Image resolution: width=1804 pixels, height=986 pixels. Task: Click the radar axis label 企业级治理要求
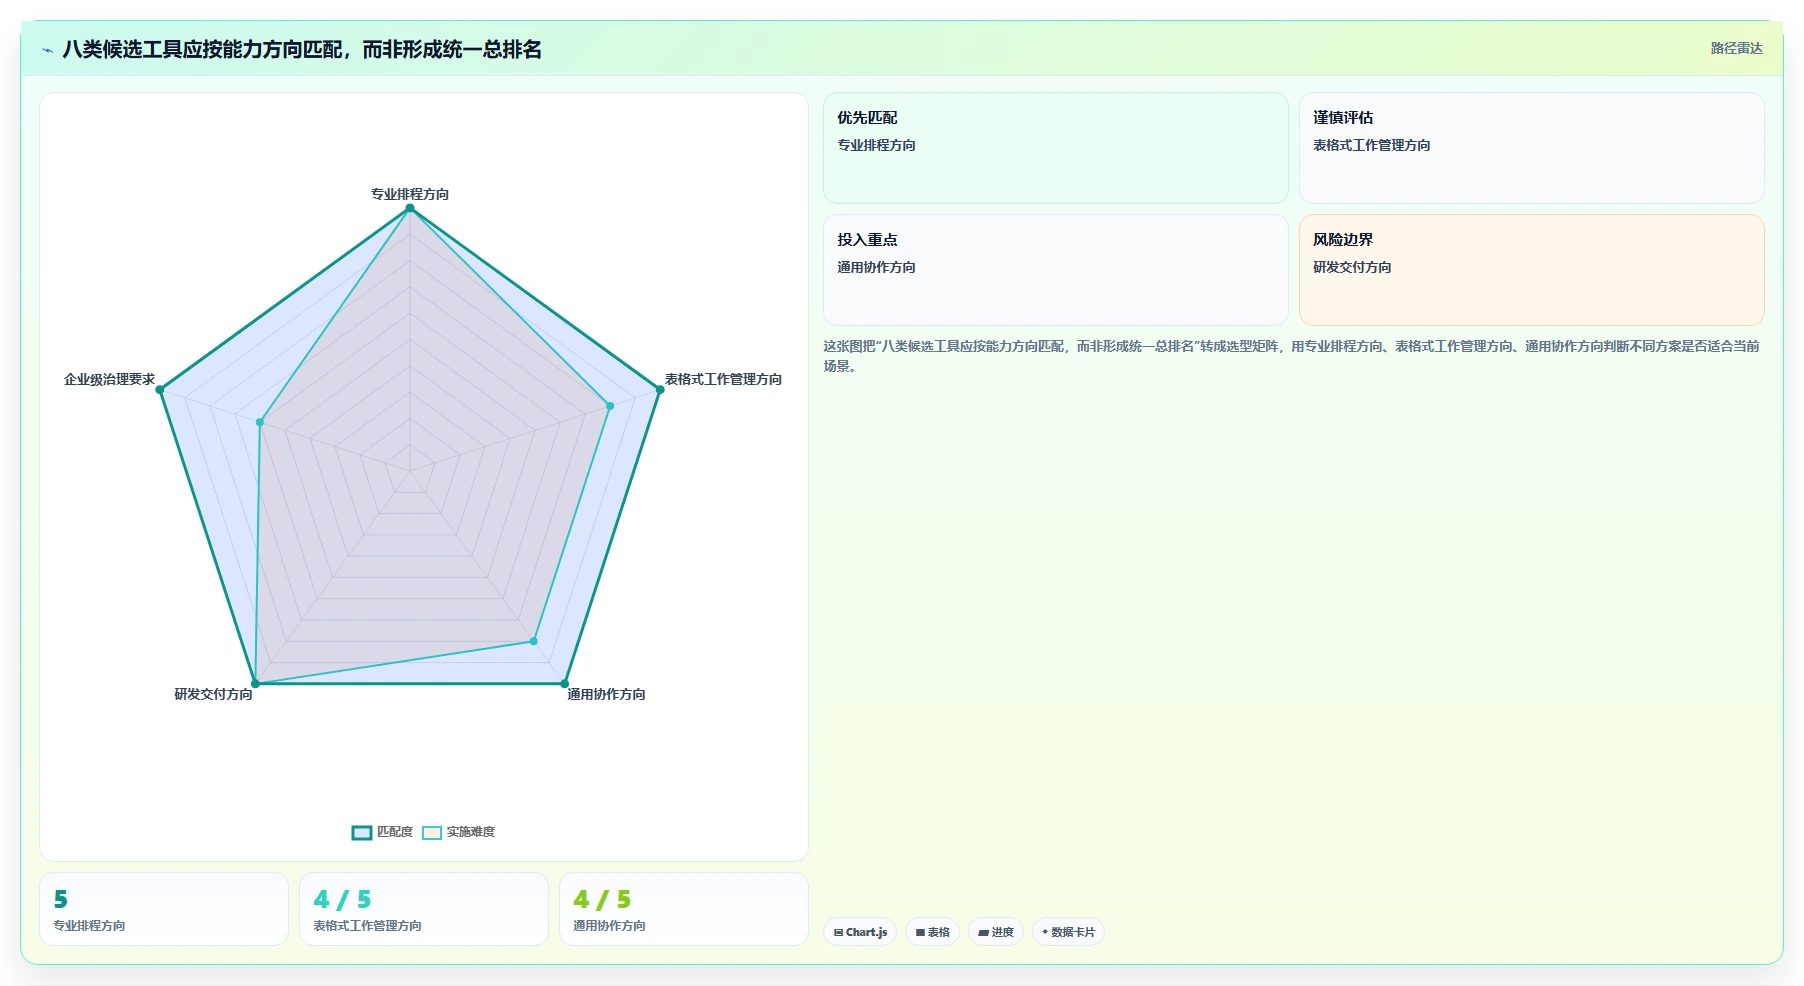[x=109, y=379]
